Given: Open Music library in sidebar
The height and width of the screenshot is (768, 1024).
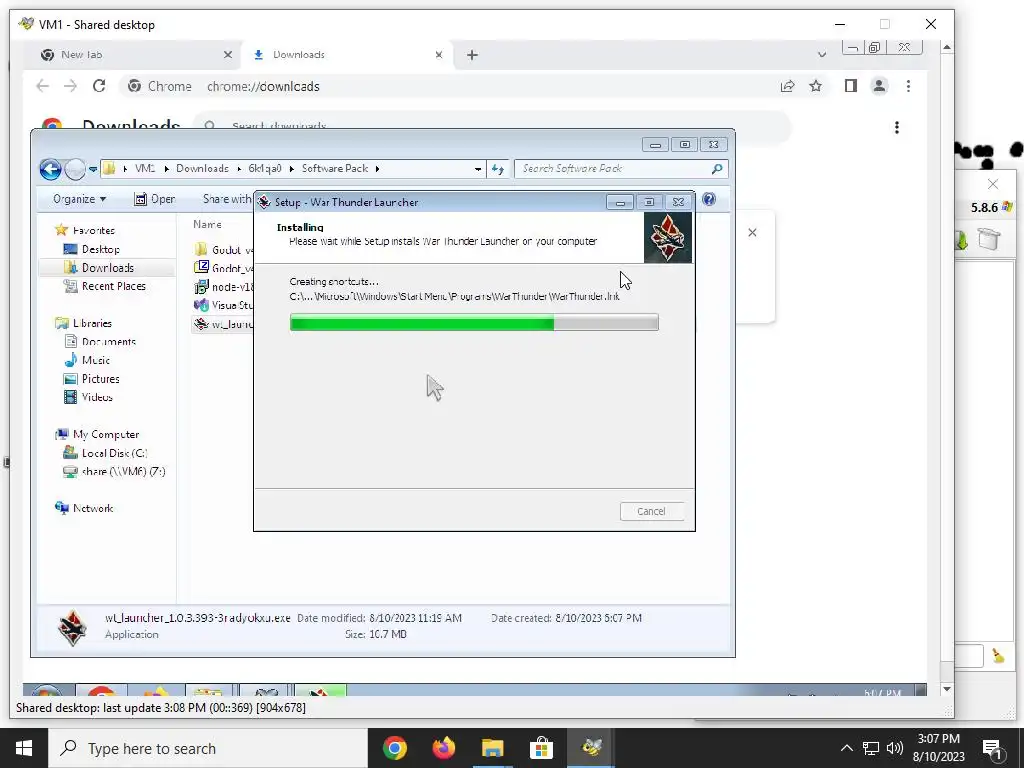Looking at the screenshot, I should point(95,360).
